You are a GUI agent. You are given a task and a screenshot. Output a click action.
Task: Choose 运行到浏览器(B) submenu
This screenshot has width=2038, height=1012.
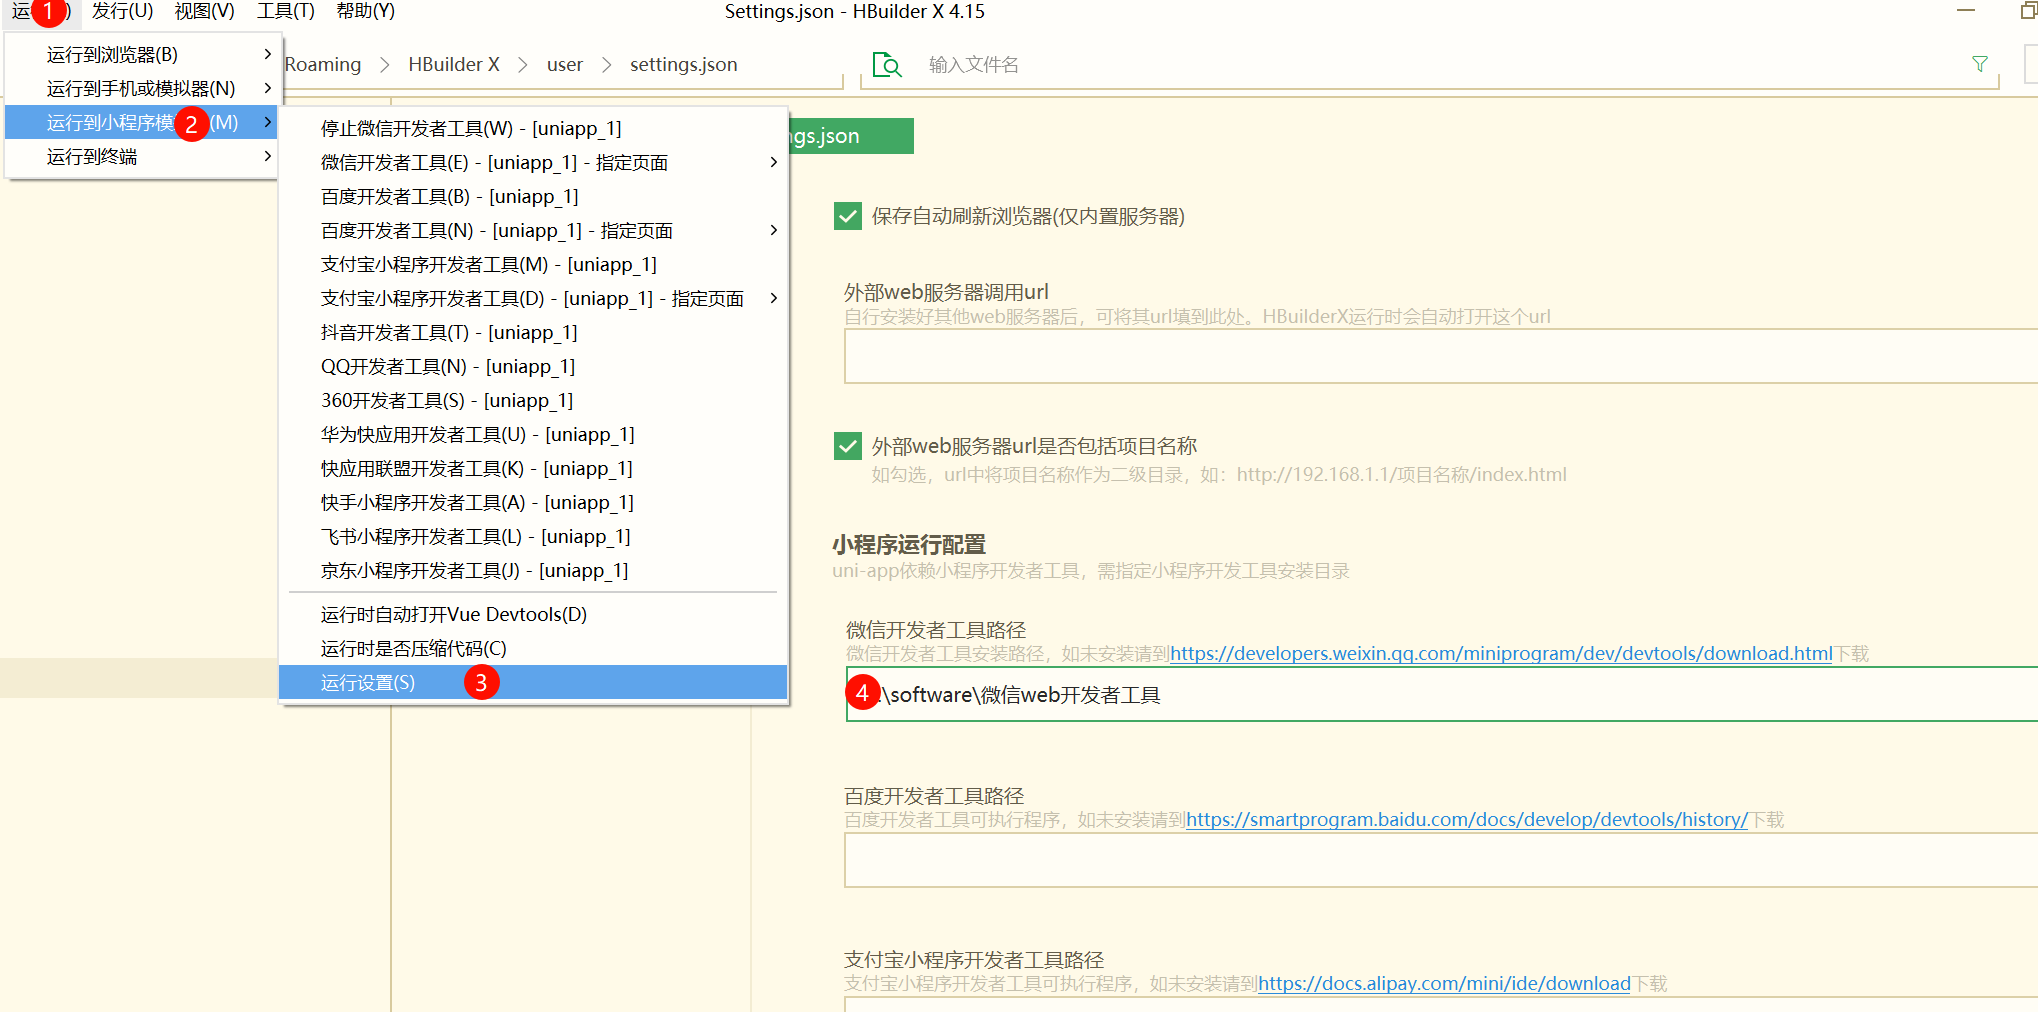coord(142,54)
